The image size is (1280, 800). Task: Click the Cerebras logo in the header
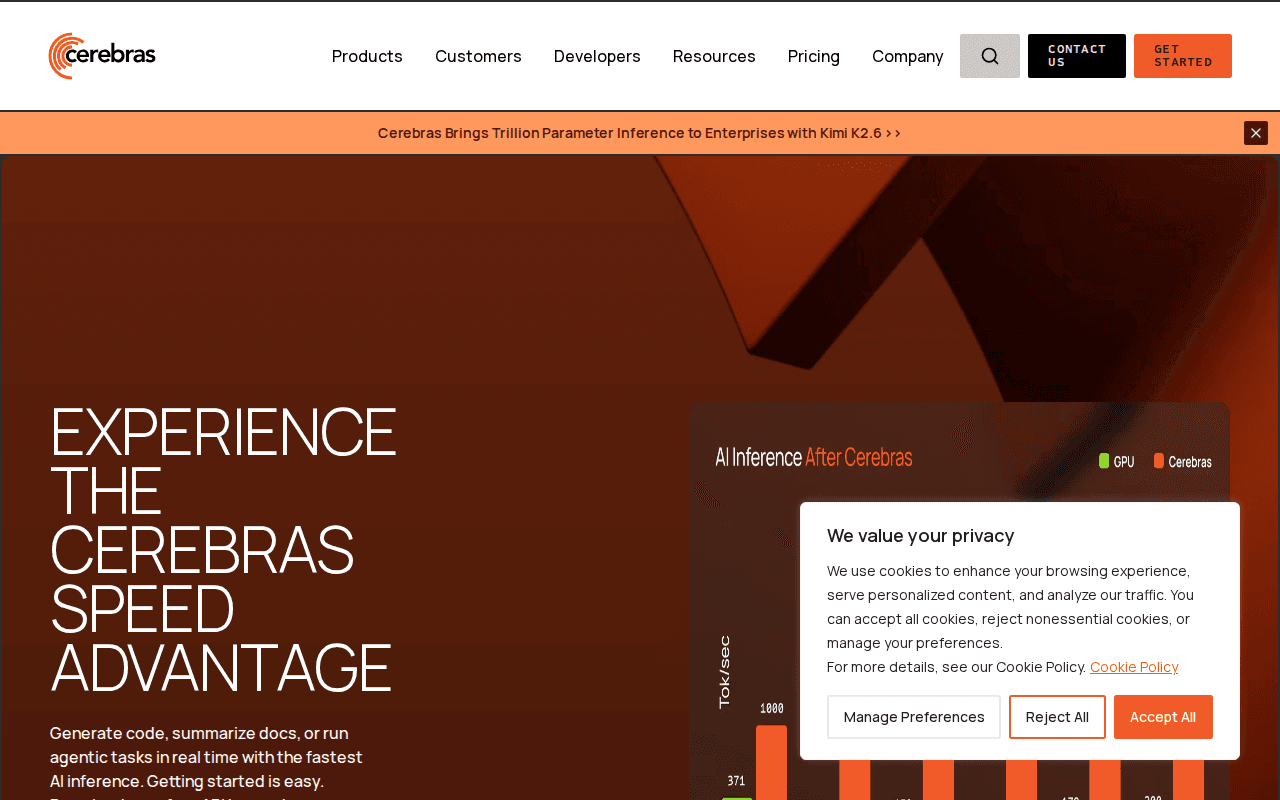(102, 56)
